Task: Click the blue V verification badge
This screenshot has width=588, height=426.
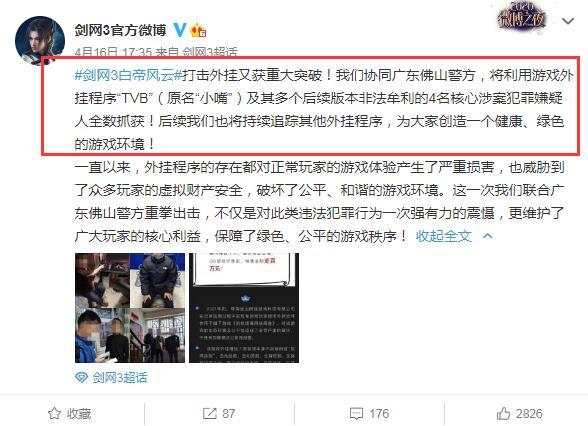Action: [180, 30]
